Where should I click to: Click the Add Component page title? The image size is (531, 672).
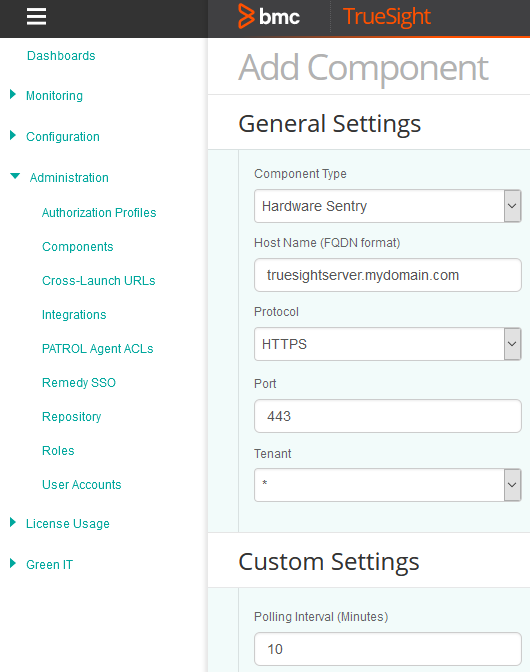pos(363,68)
